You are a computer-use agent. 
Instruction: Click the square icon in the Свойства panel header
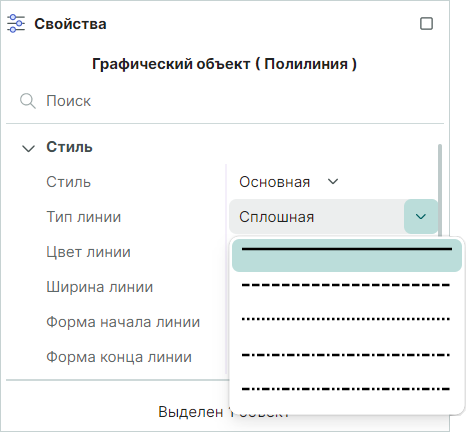click(x=426, y=24)
